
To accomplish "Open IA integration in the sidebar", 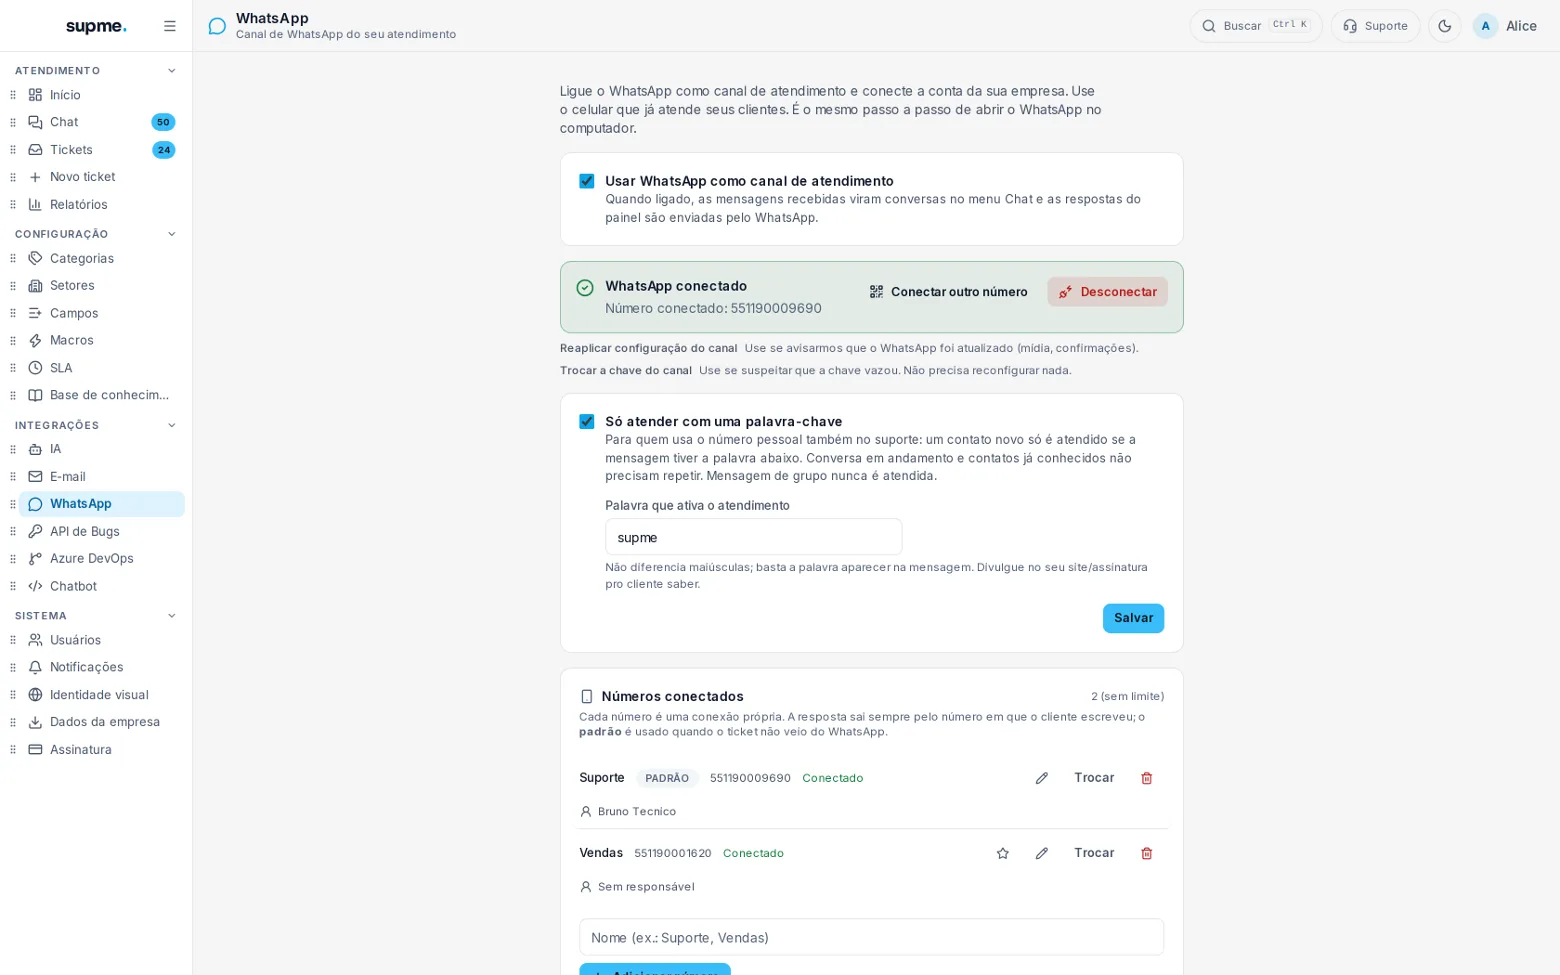I will click(x=102, y=449).
